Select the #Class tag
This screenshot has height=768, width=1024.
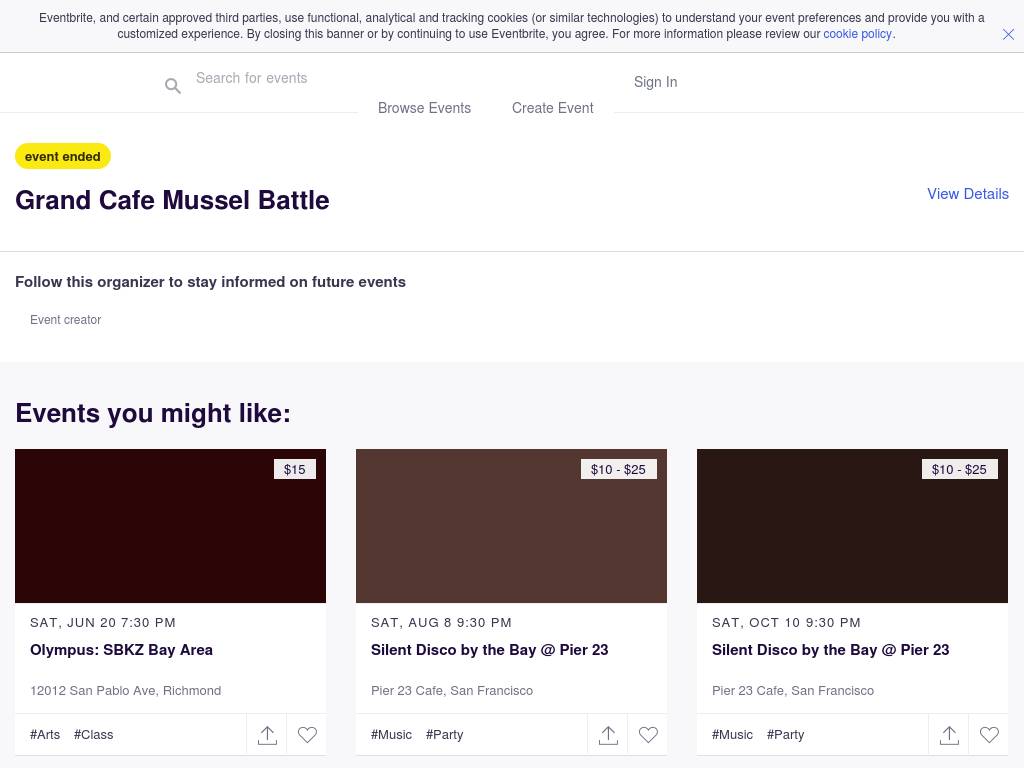93,734
